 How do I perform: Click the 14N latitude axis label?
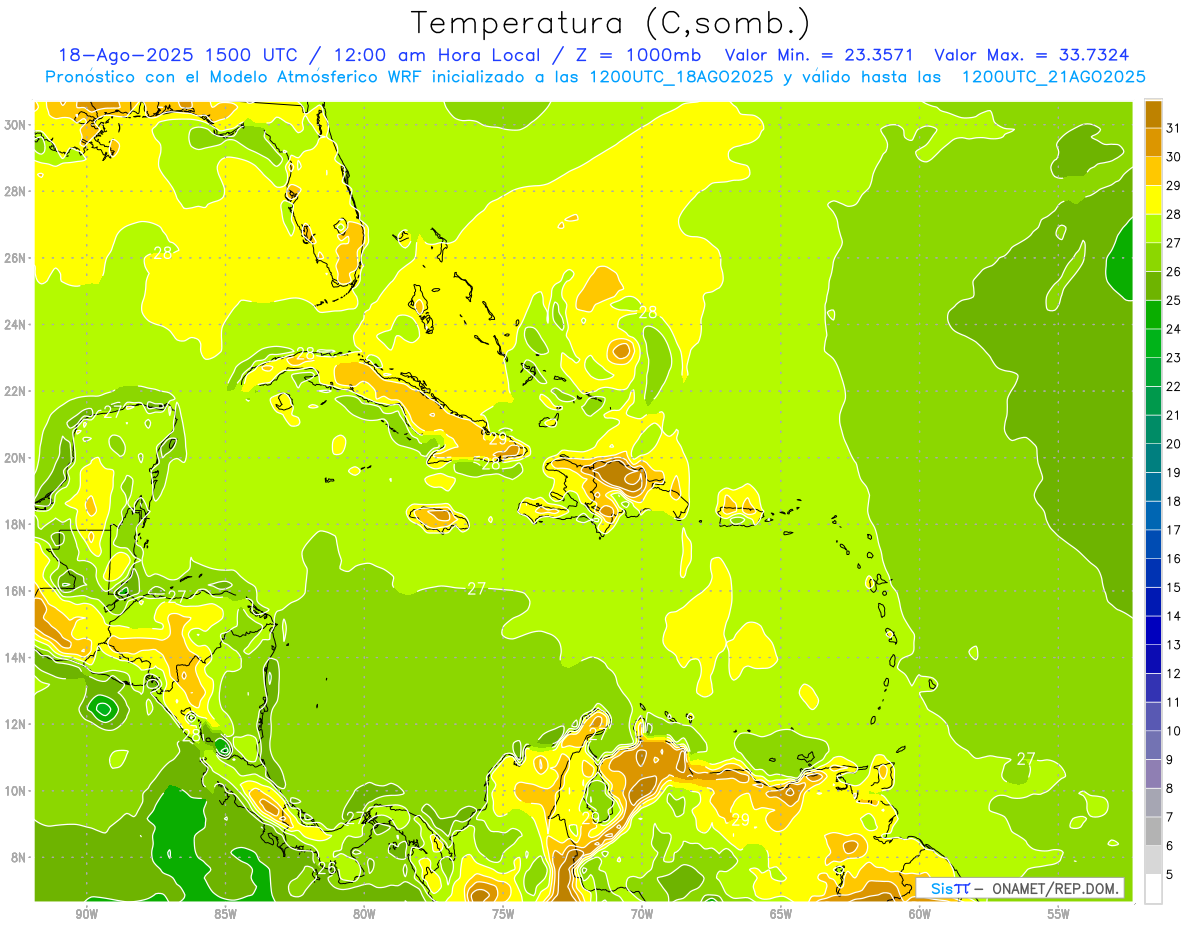(16, 658)
